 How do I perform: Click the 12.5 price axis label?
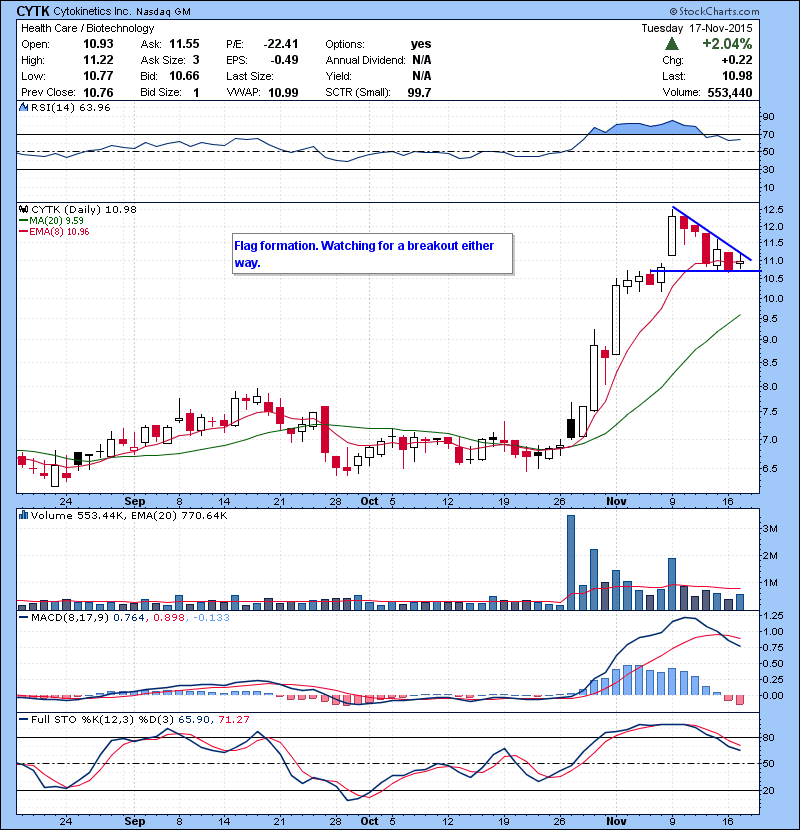[773, 210]
